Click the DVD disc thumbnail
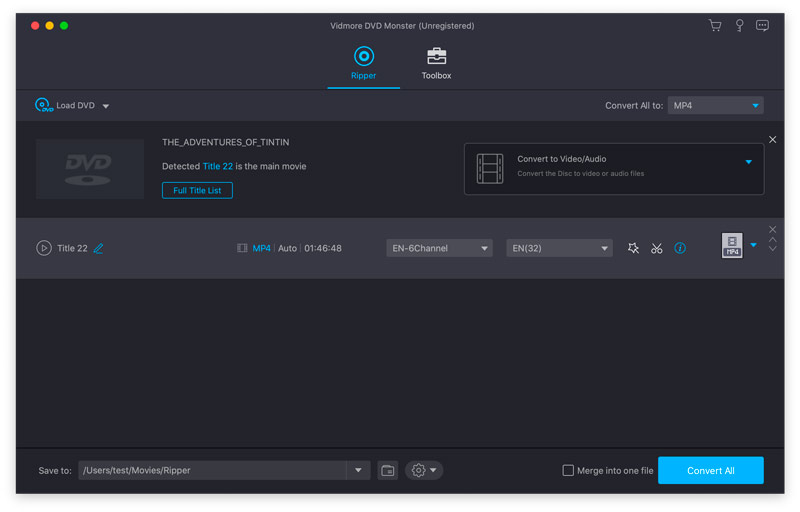The width and height of the screenshot is (800, 512). click(89, 169)
